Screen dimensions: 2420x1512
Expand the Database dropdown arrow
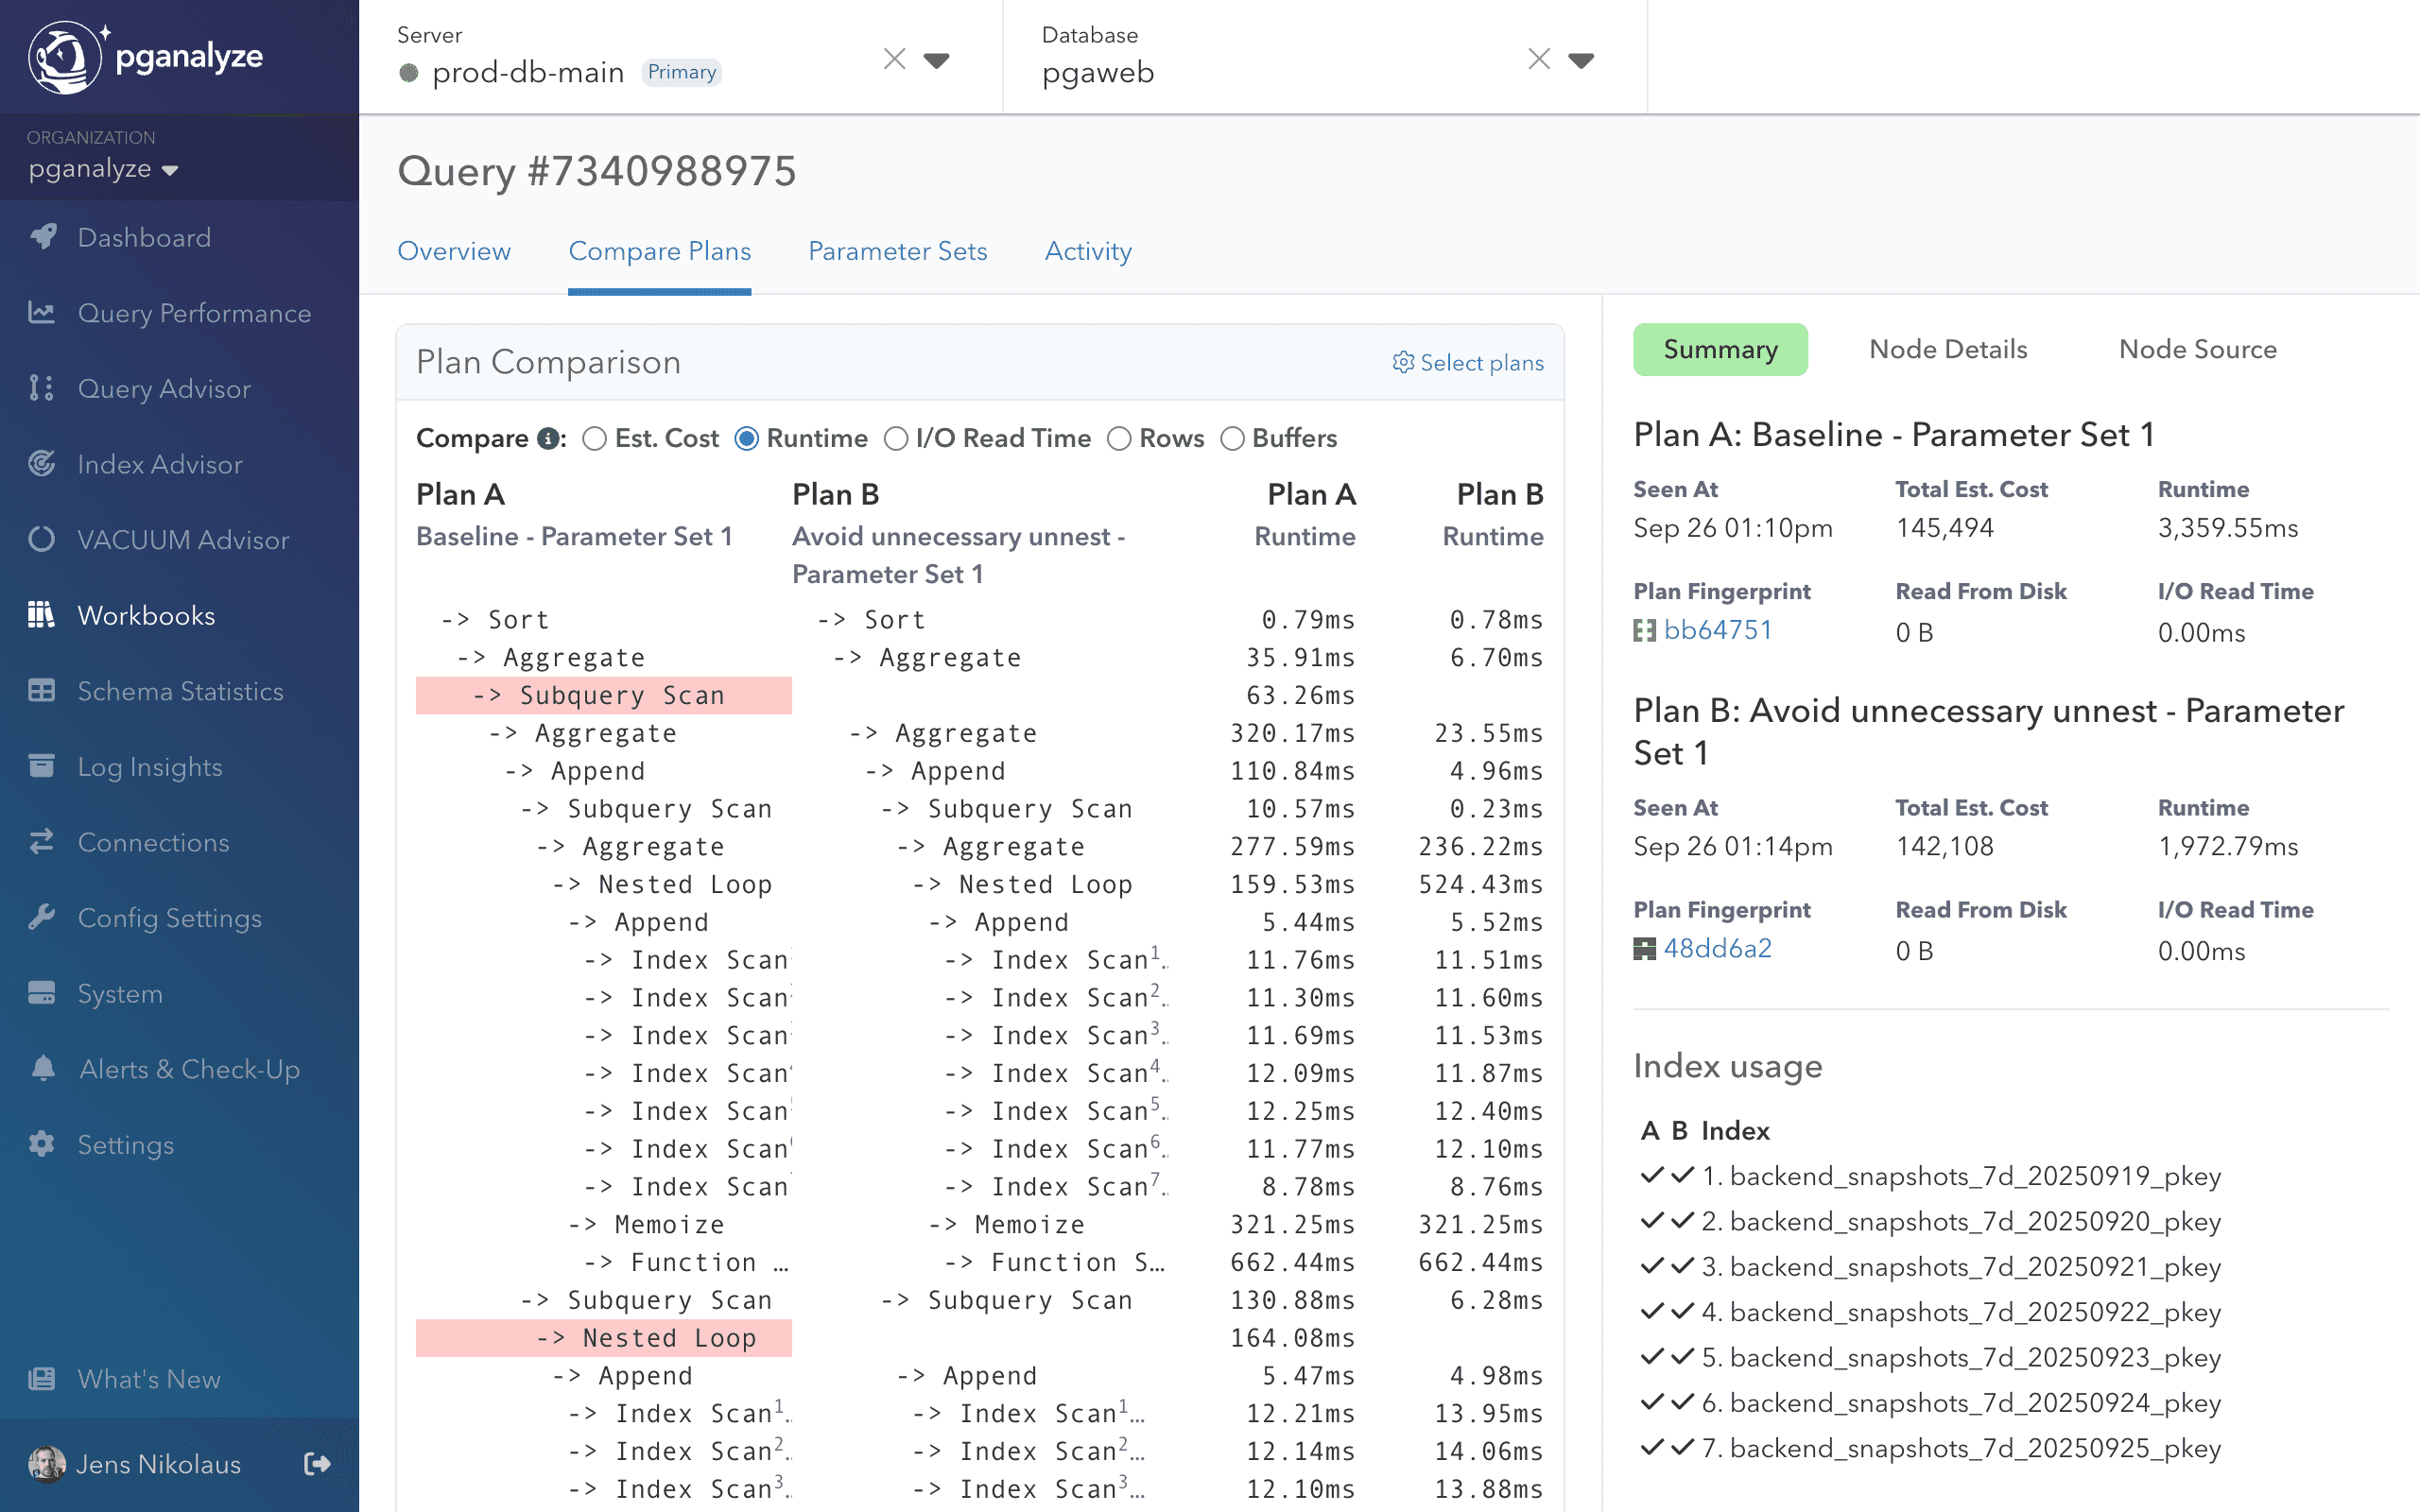(x=1581, y=60)
